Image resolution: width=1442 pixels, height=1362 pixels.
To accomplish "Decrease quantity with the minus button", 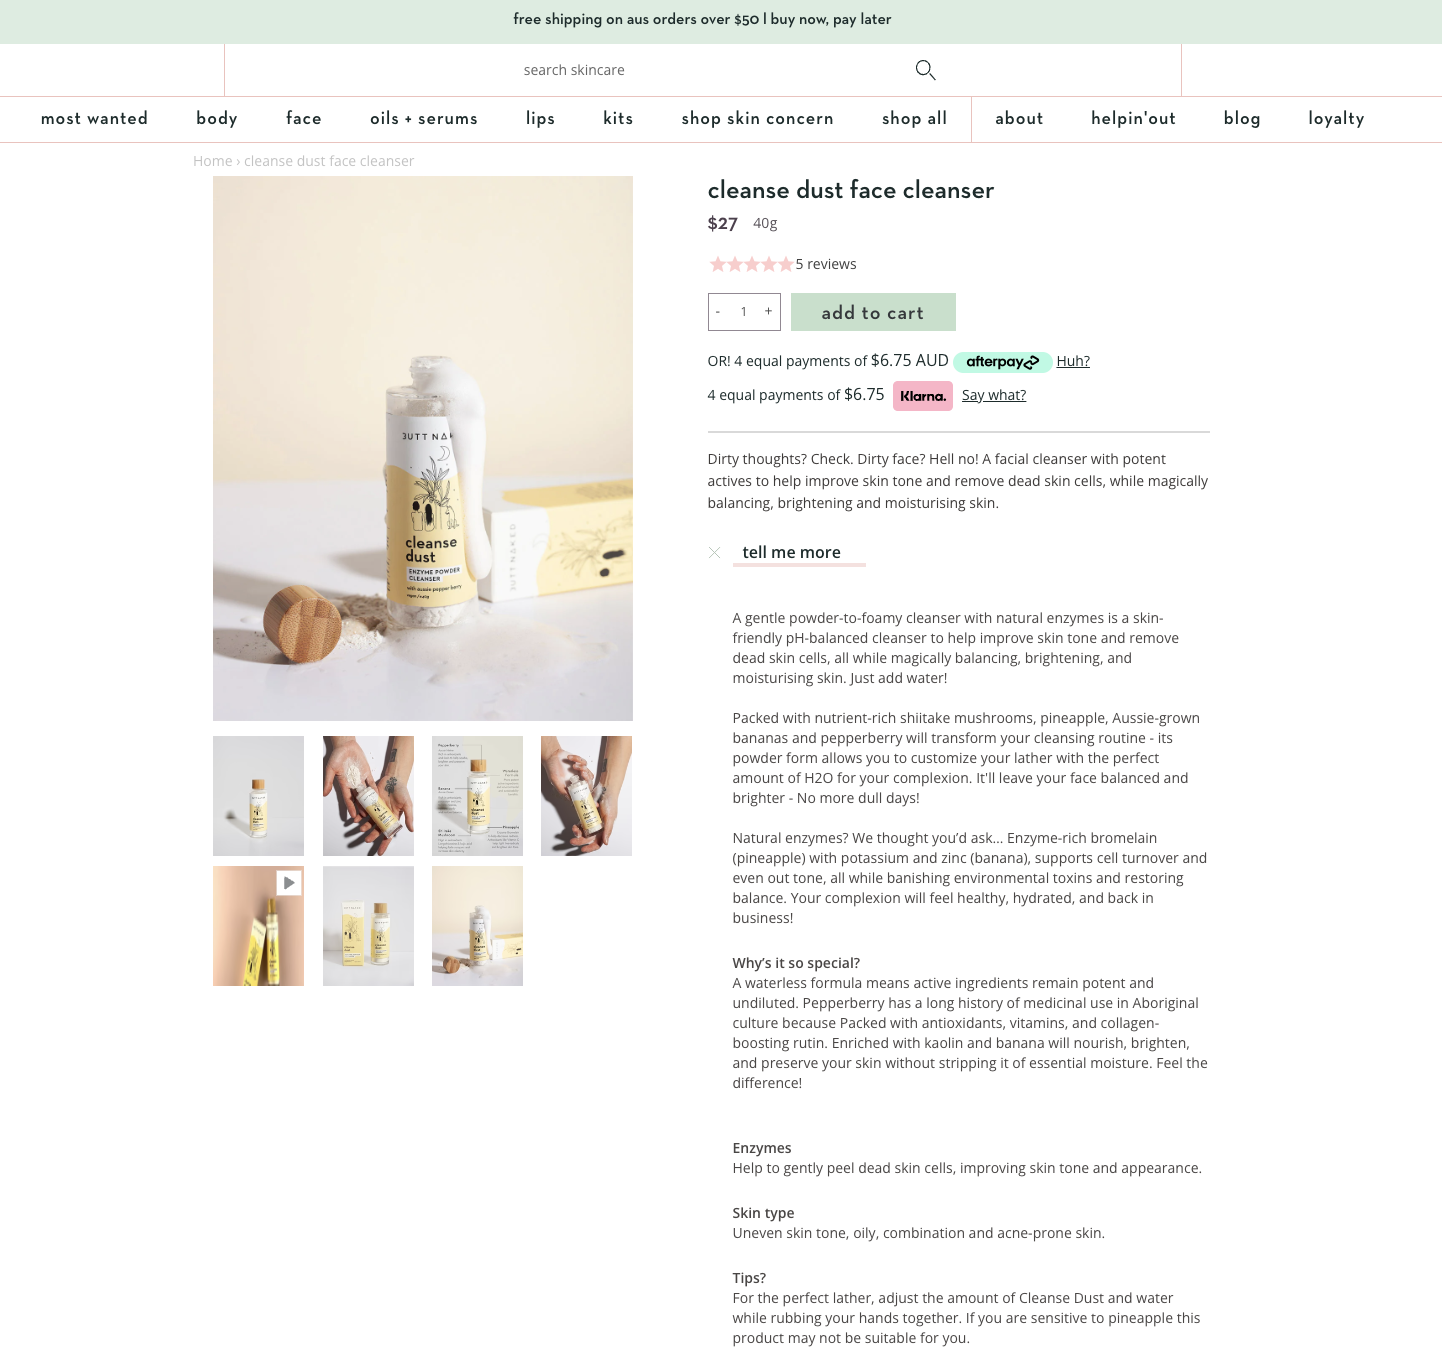I will pyautogui.click(x=718, y=311).
